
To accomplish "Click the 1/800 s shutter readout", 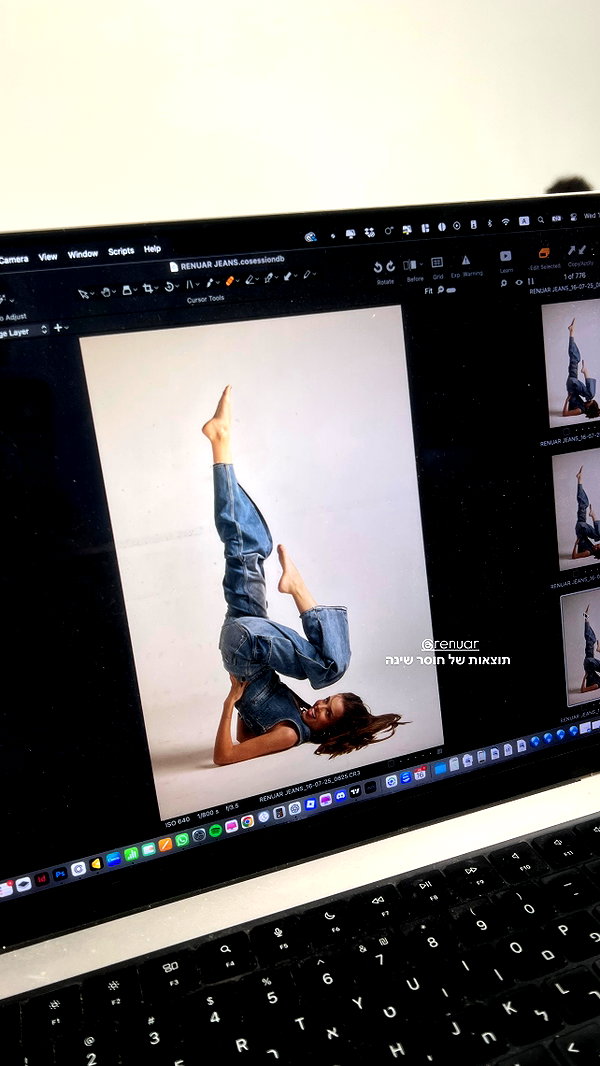I will (x=209, y=814).
